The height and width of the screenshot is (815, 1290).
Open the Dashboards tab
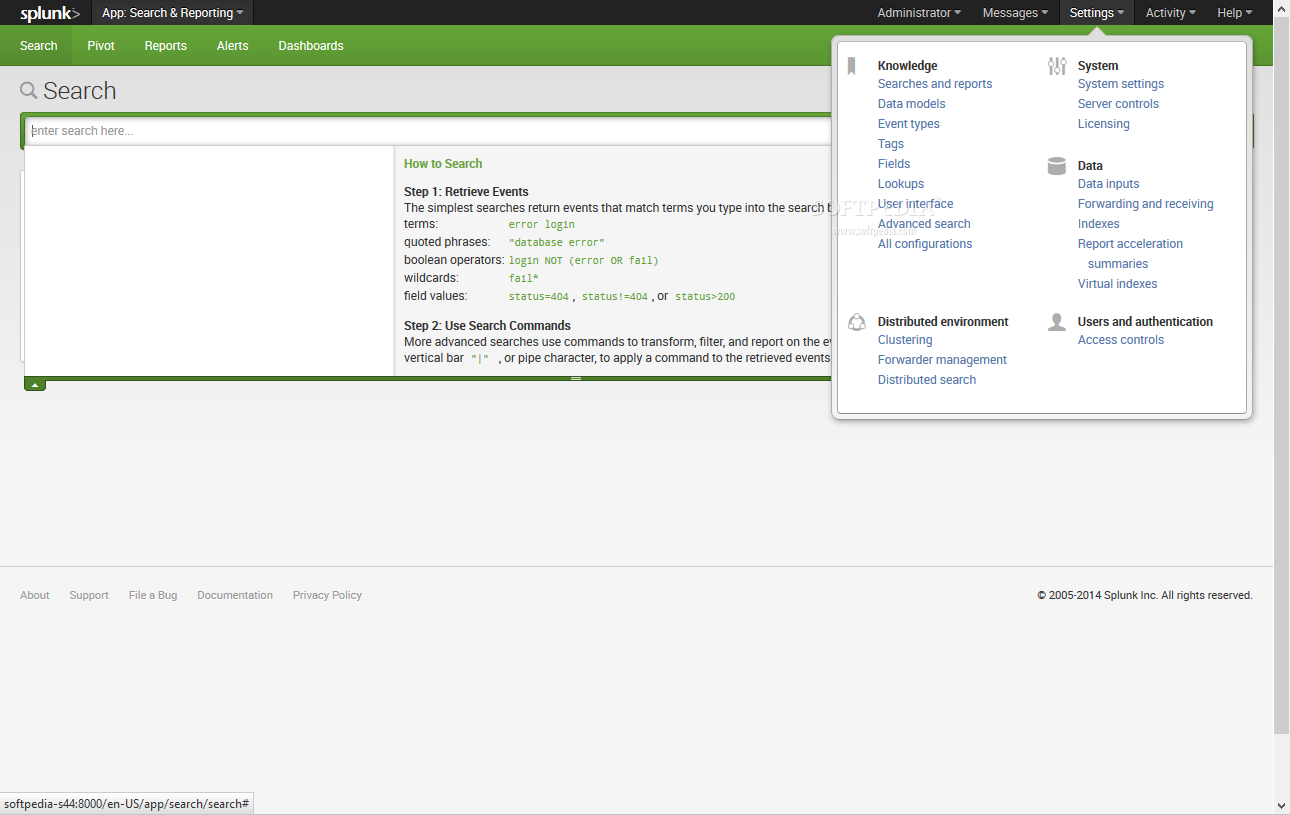[x=311, y=46]
